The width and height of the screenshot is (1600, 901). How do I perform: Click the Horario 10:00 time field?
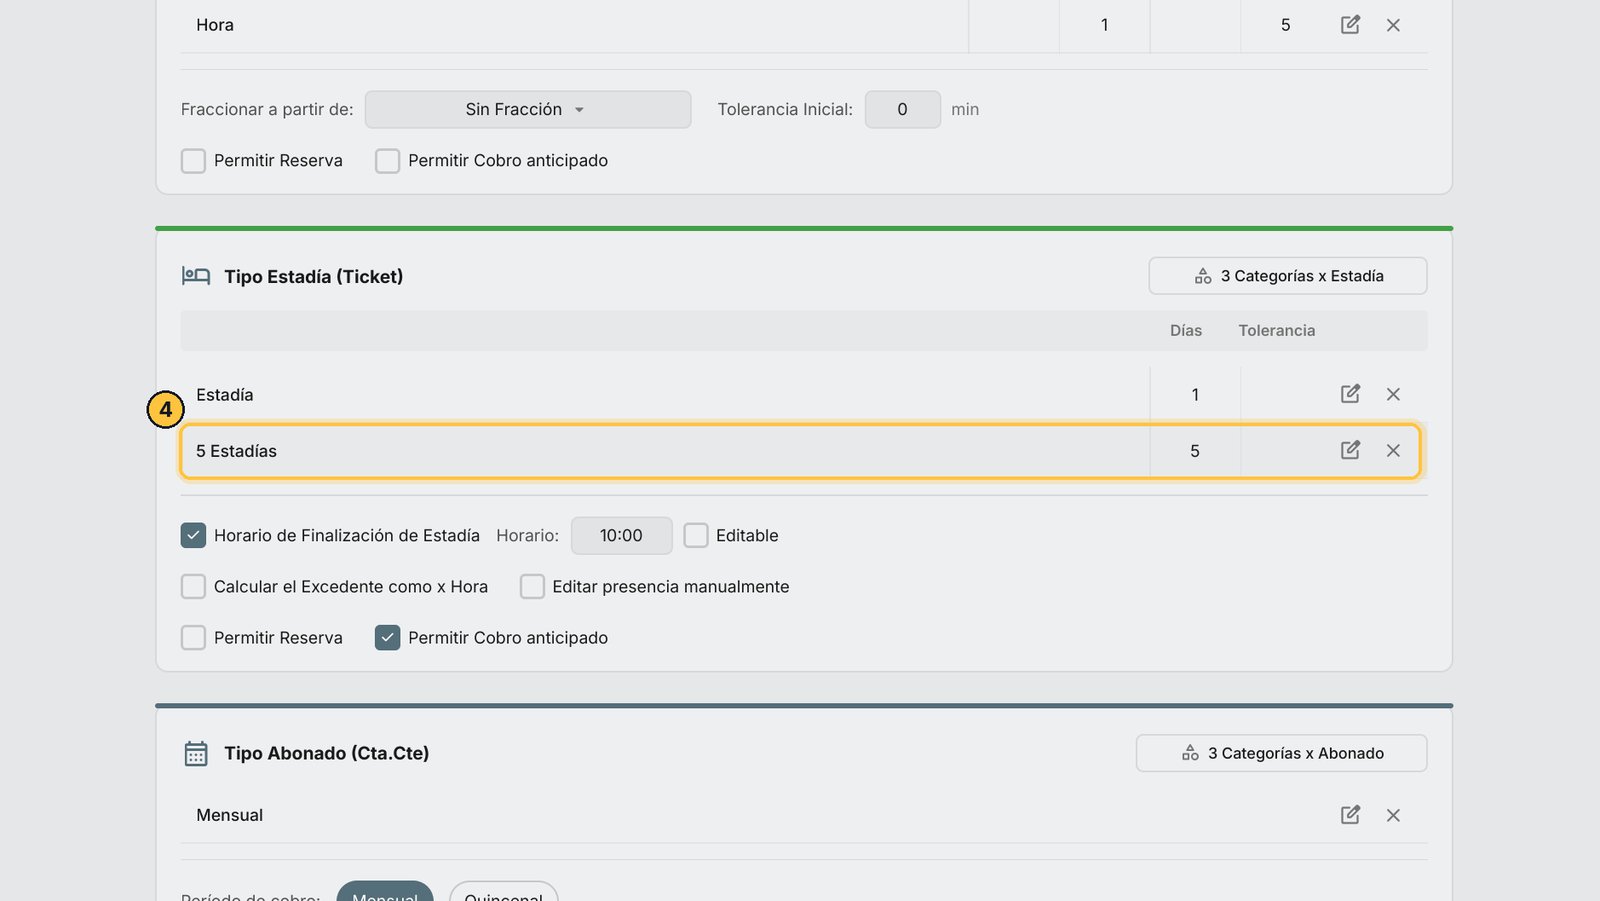click(621, 535)
